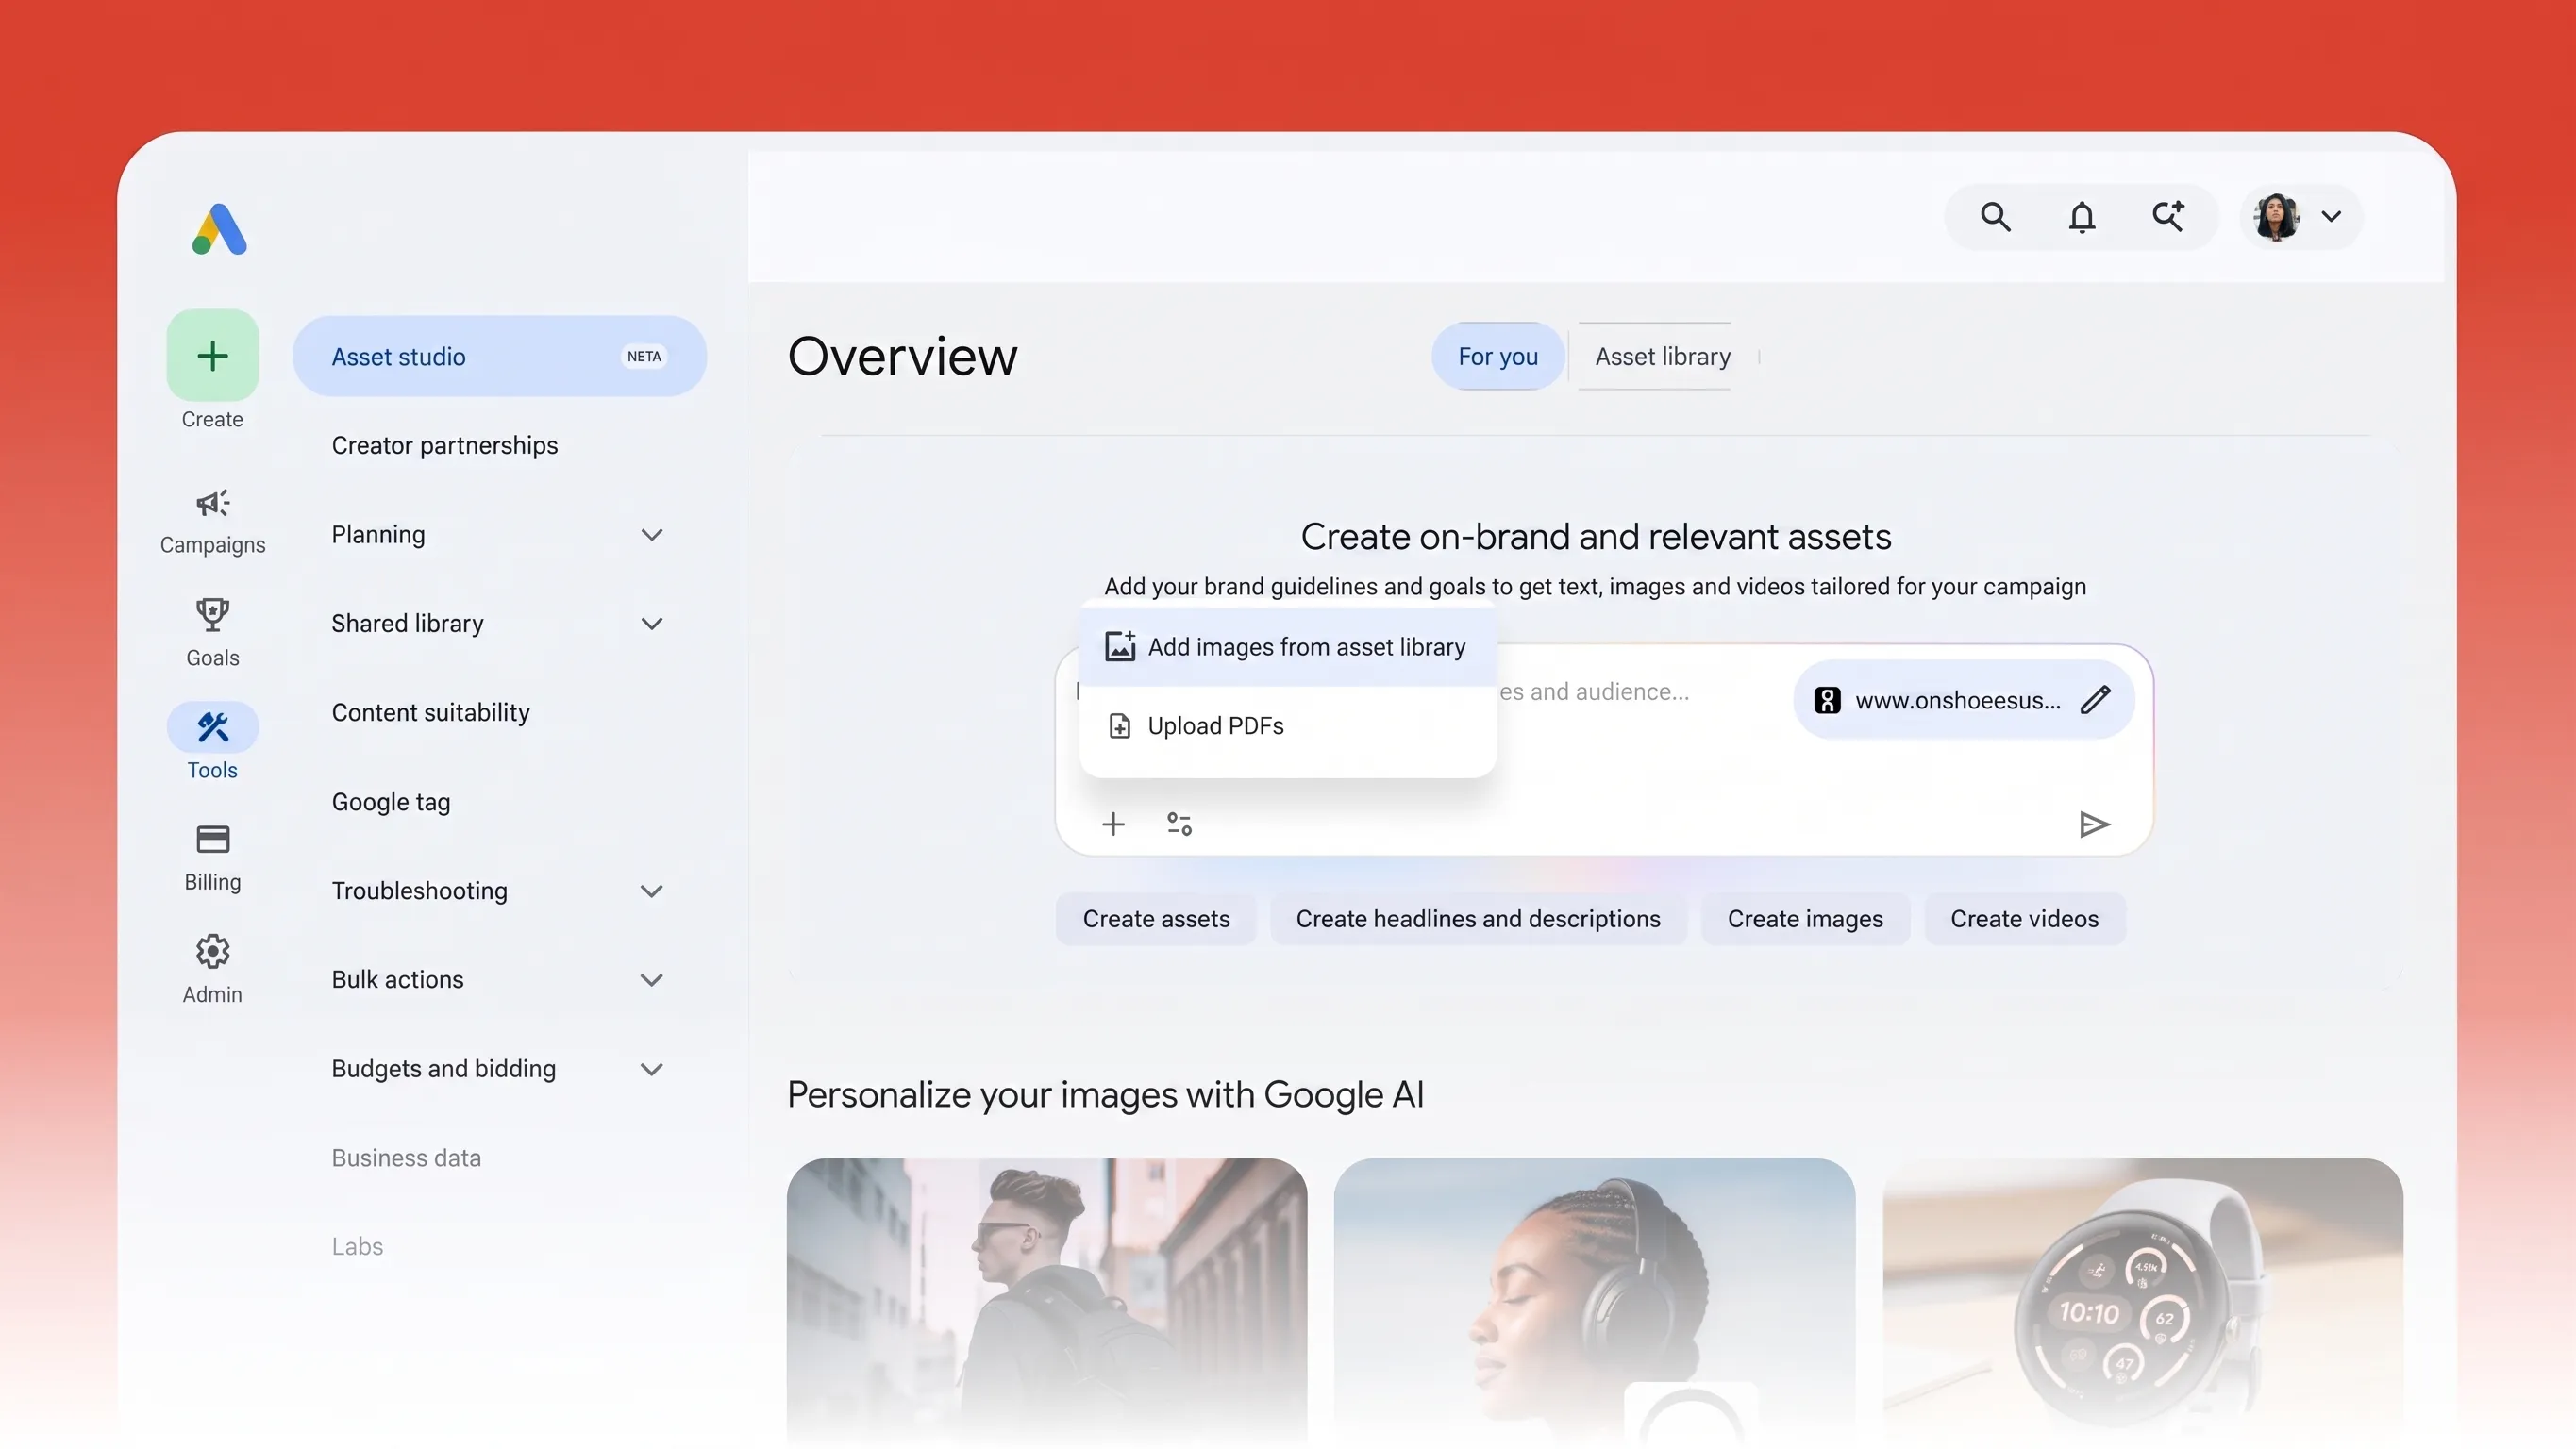Click Create headlines and descriptions chip
Screen dimensions: 2576x1449
1478,918
